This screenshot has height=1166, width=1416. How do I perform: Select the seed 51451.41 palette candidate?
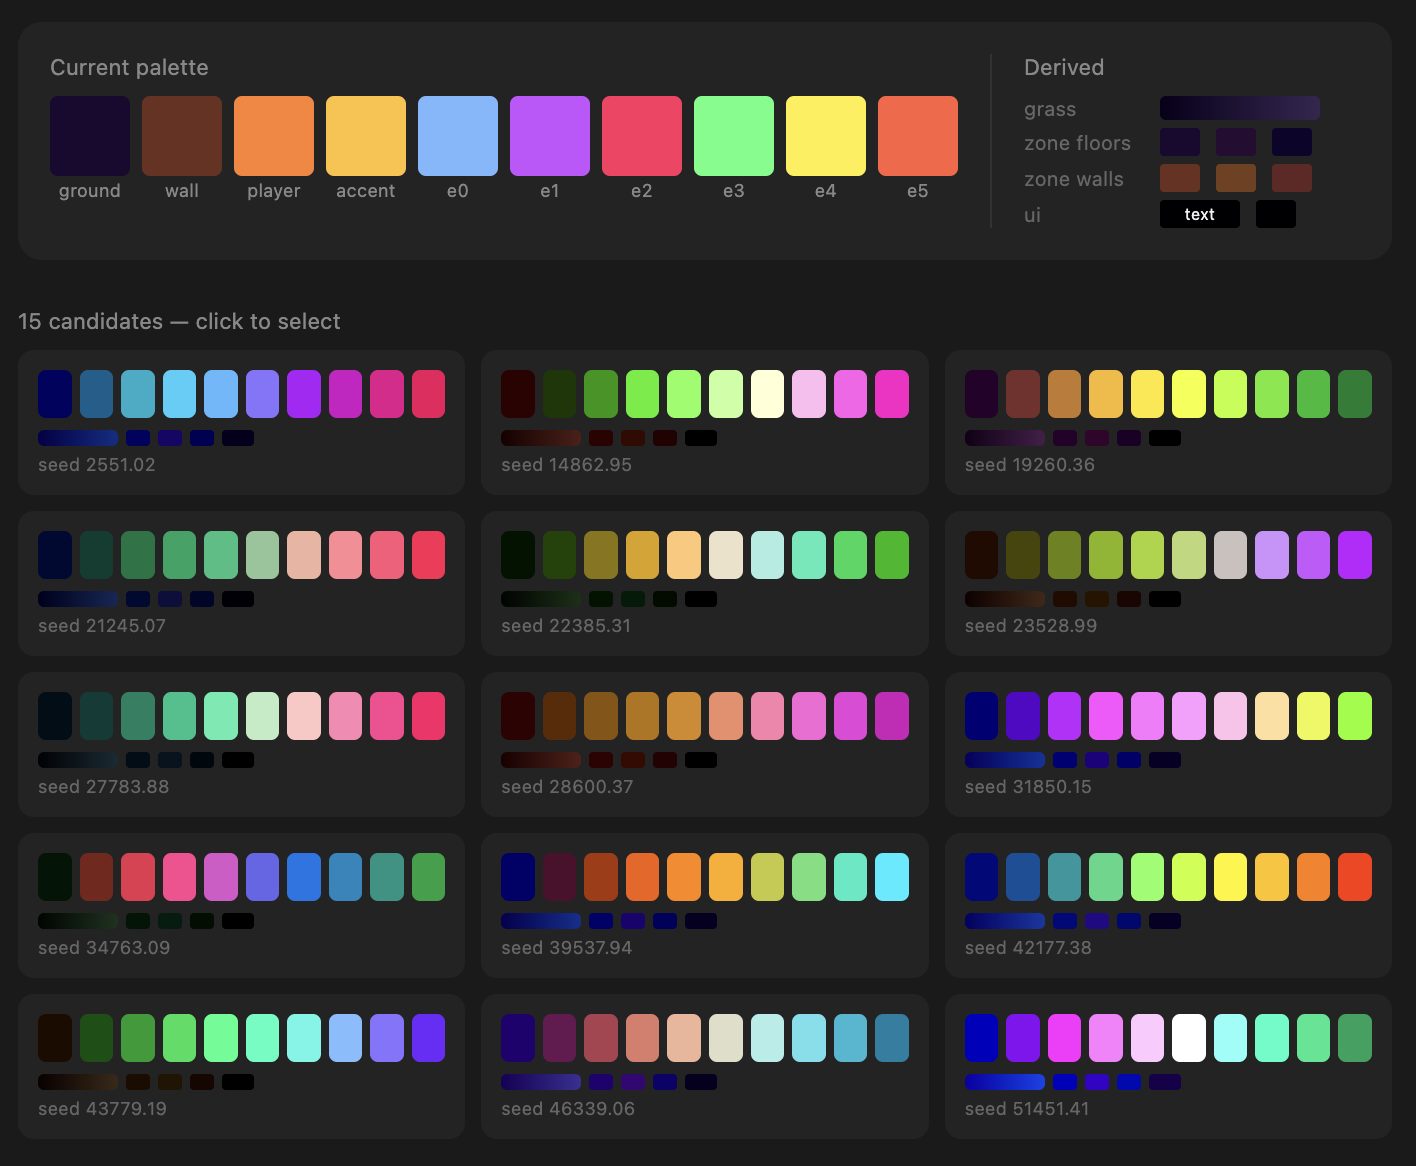point(1167,1066)
